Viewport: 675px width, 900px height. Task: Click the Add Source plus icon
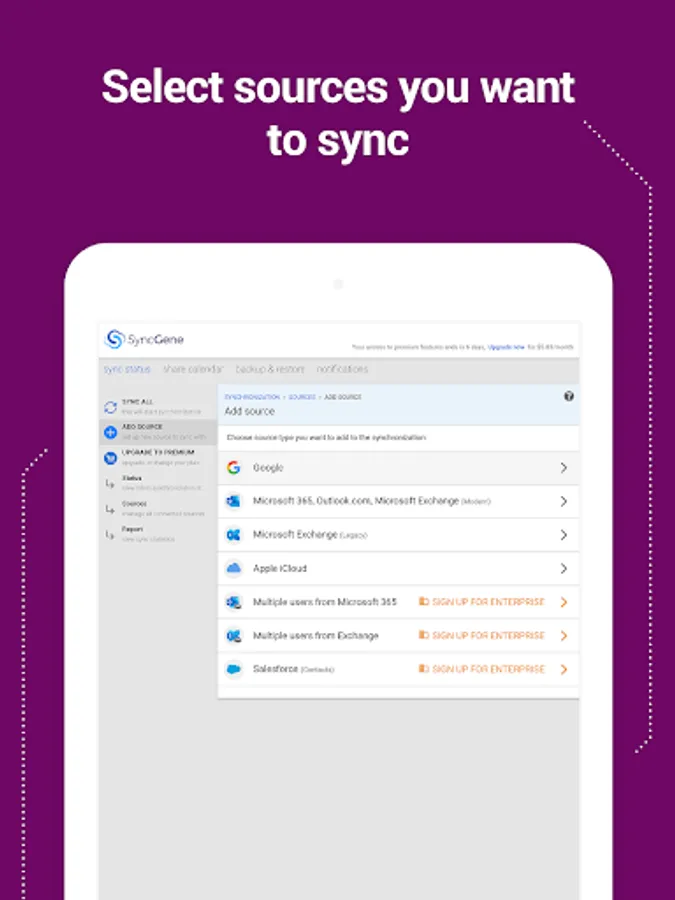(x=110, y=432)
